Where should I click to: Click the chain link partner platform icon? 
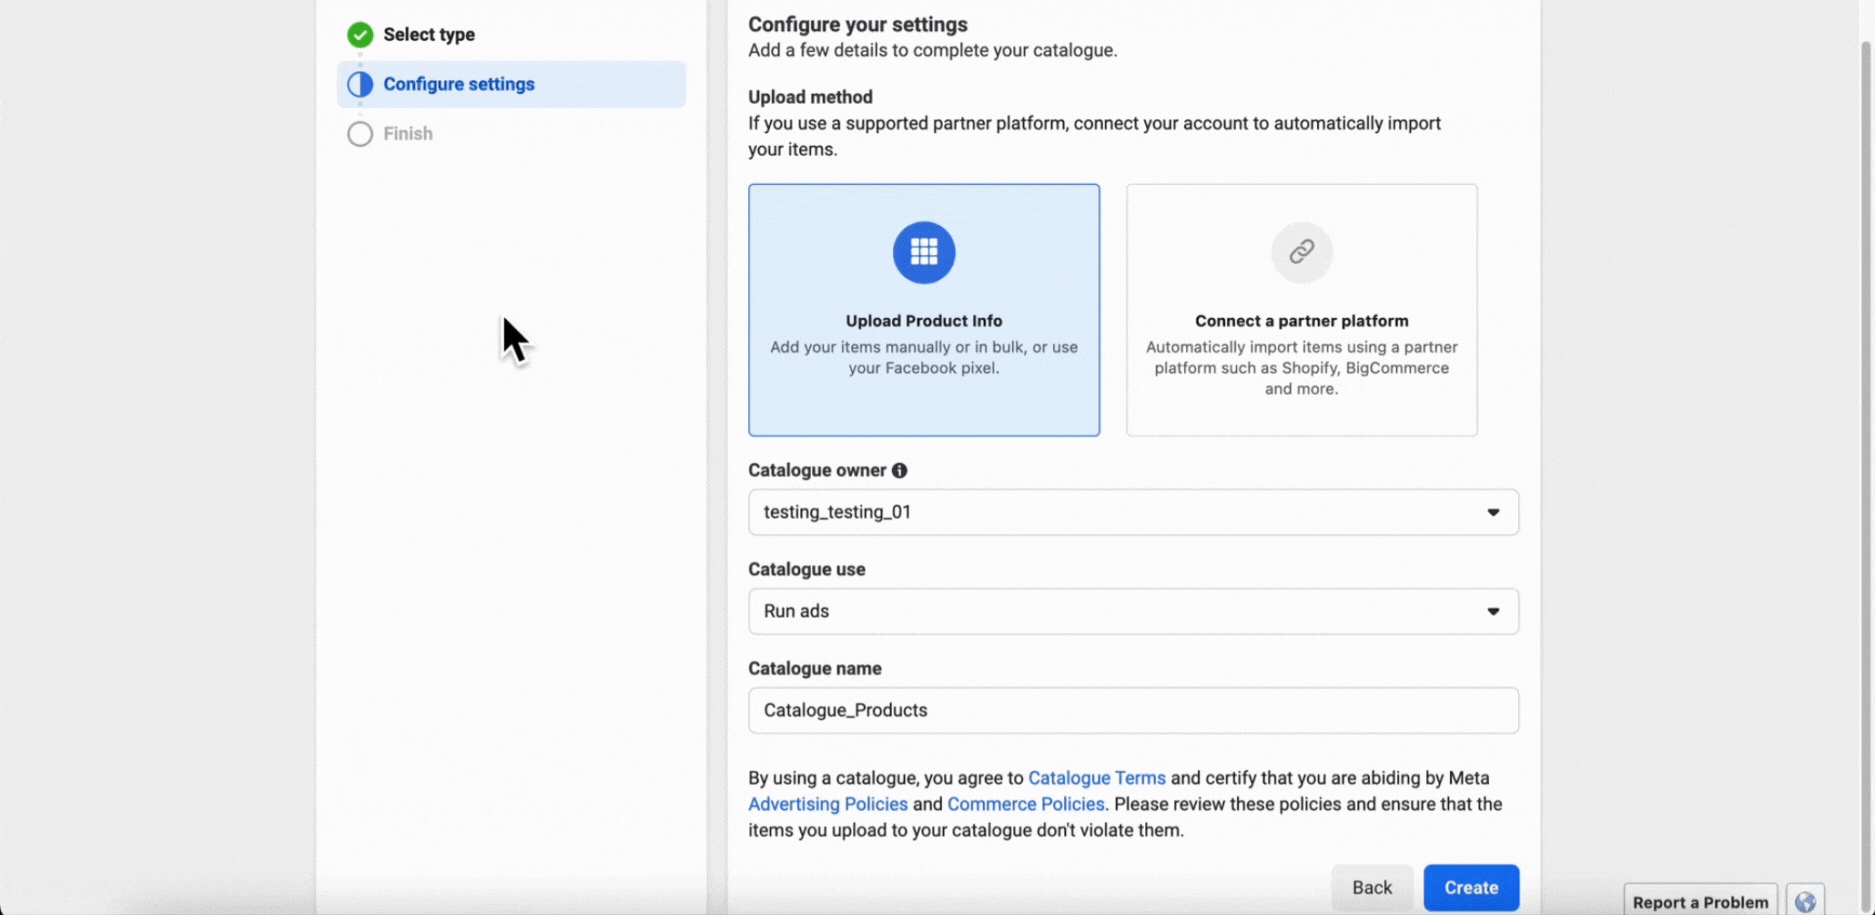point(1301,252)
